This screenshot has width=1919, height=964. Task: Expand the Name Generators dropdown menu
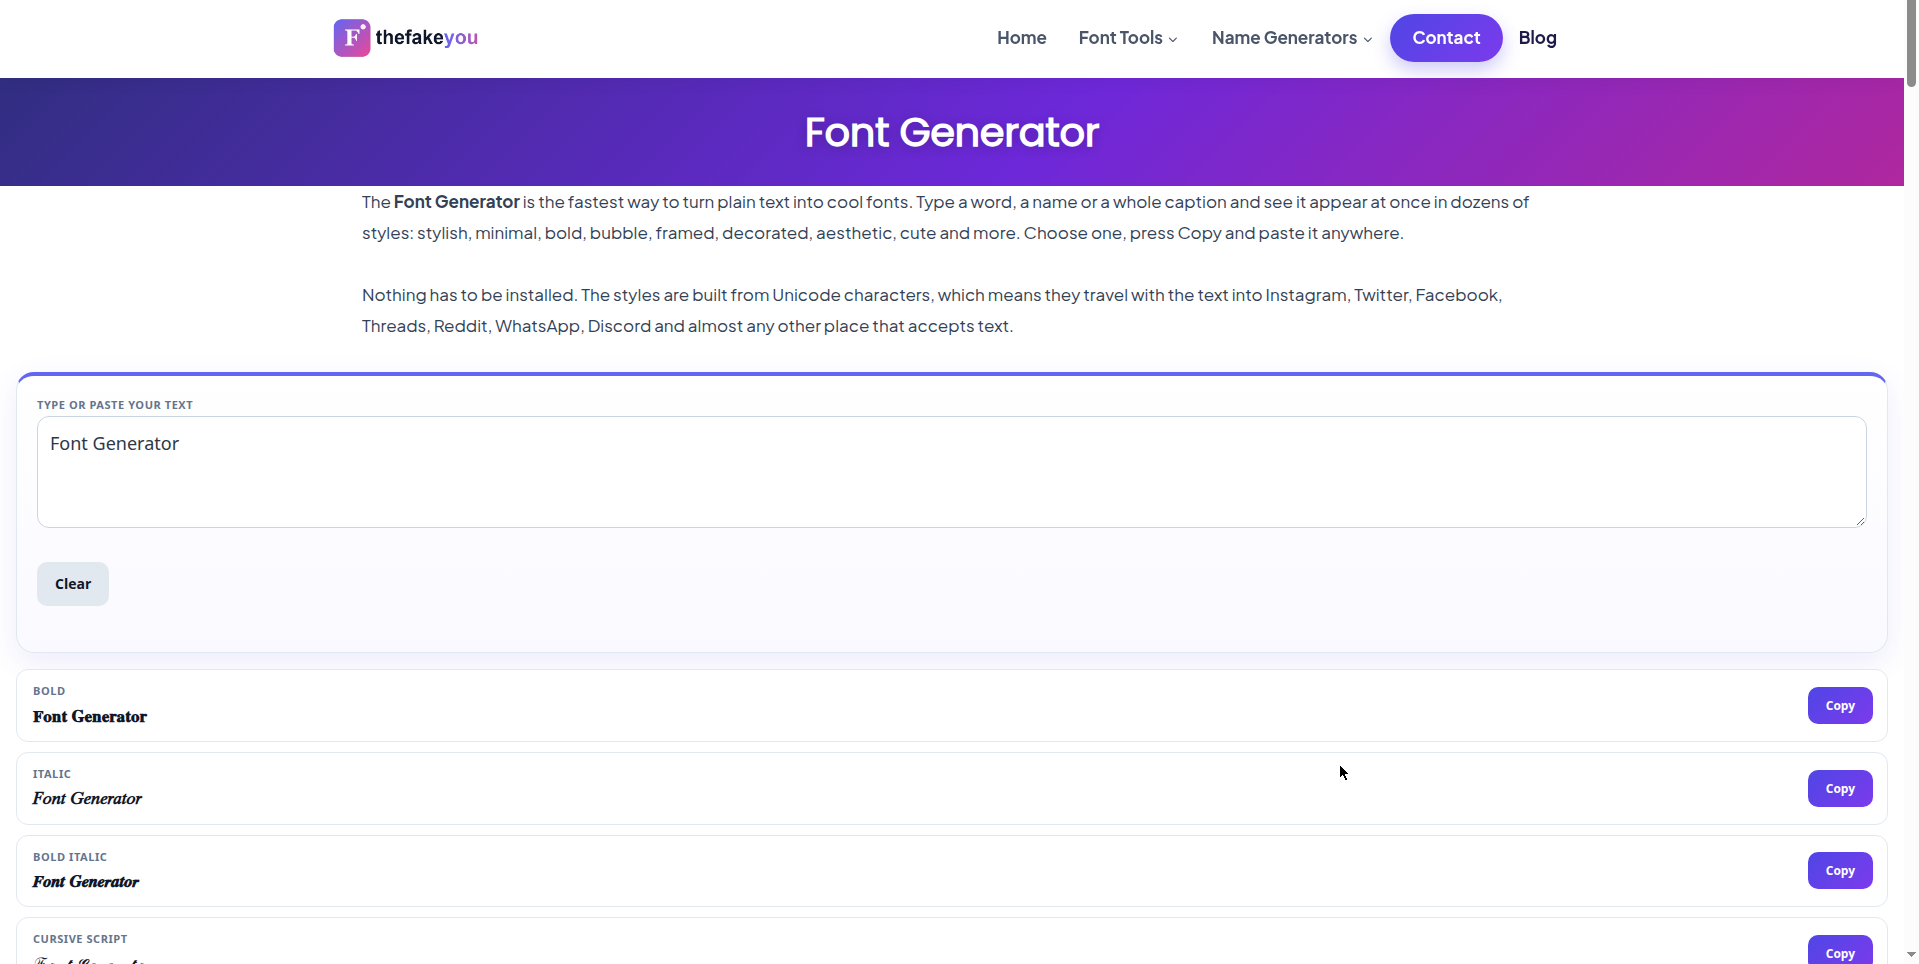[1292, 38]
